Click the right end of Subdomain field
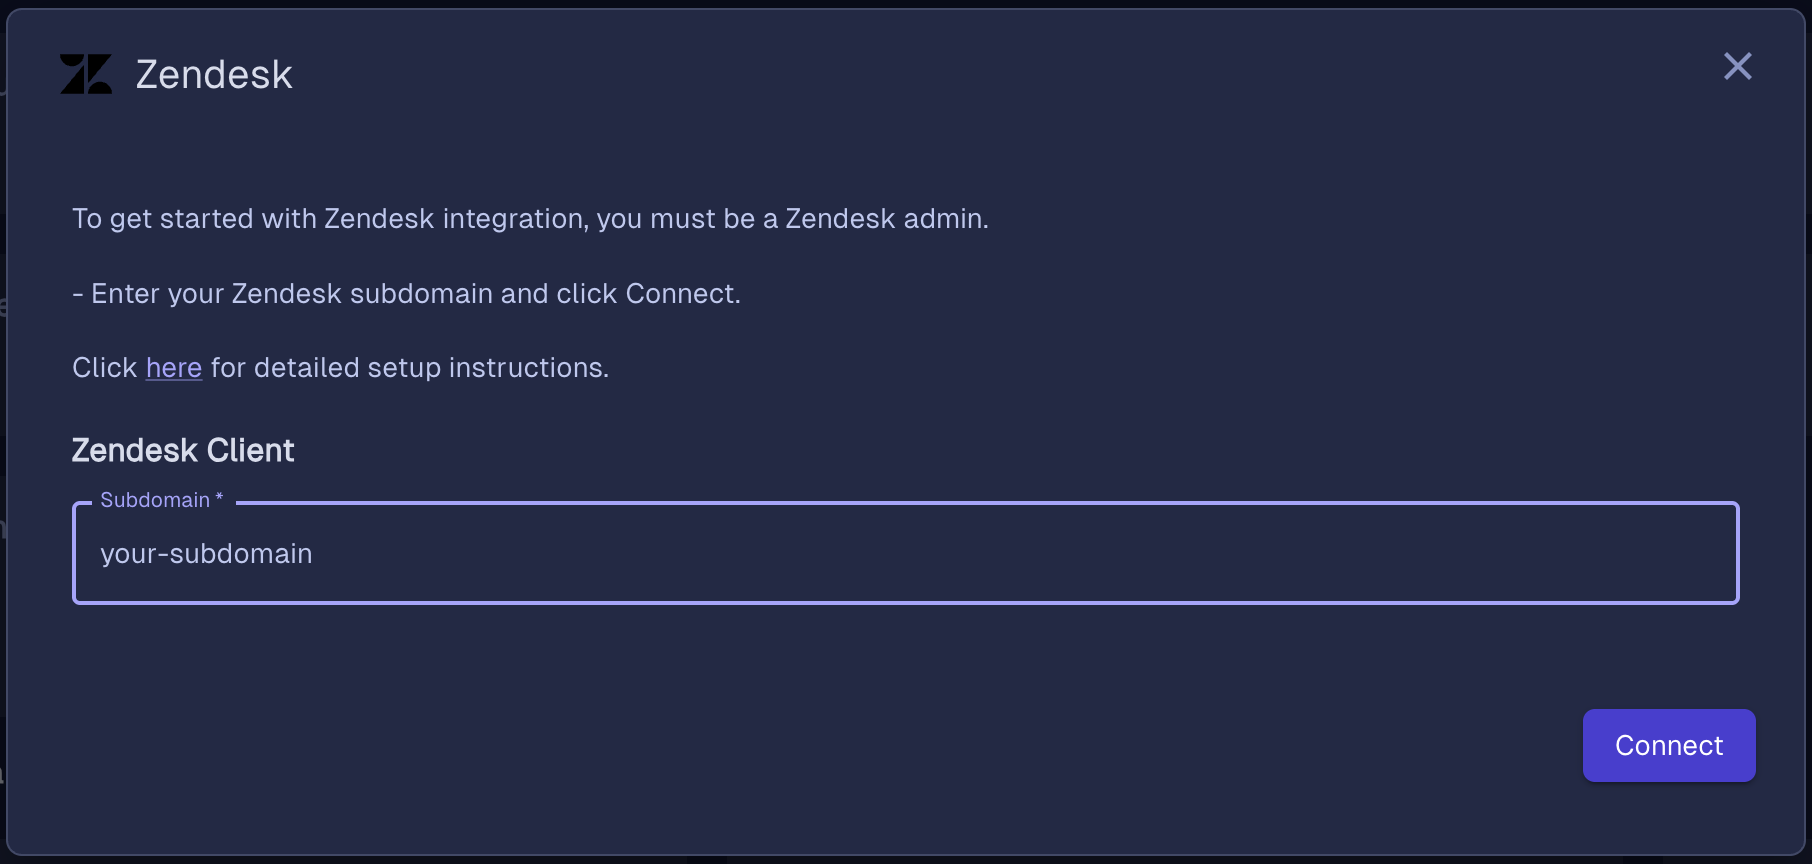Screen dimensions: 1812x864 1700,553
